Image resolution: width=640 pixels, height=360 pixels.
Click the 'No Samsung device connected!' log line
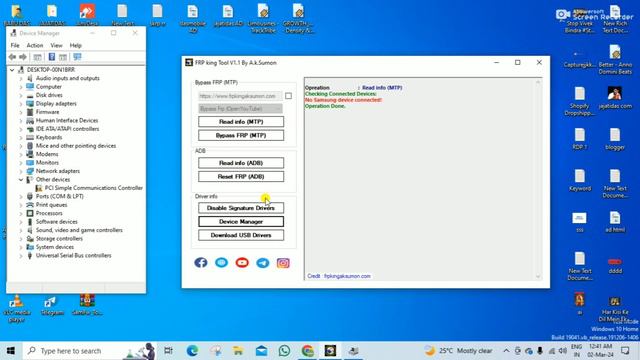343,100
